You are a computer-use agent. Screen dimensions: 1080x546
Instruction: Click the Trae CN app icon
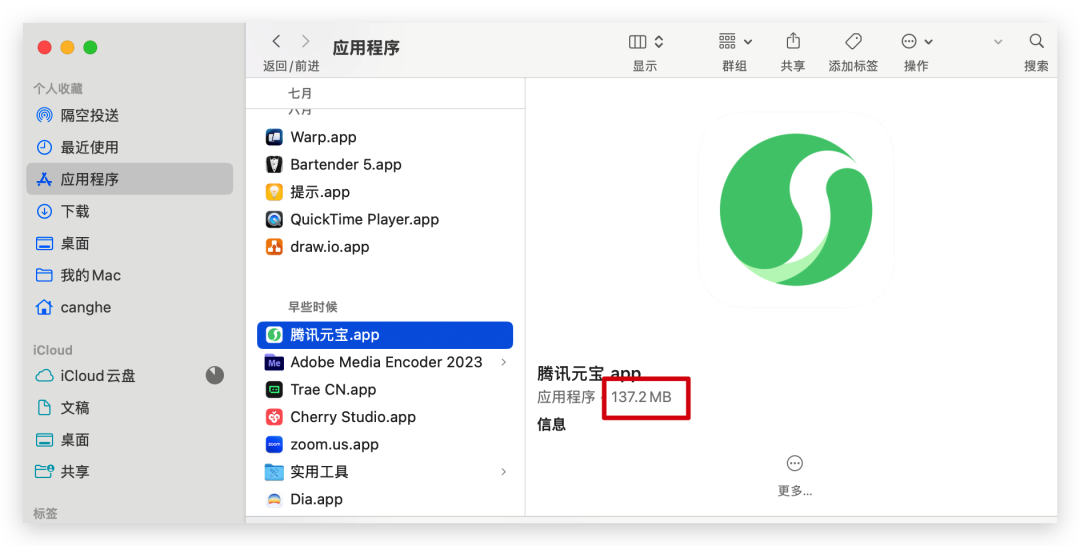coord(274,390)
